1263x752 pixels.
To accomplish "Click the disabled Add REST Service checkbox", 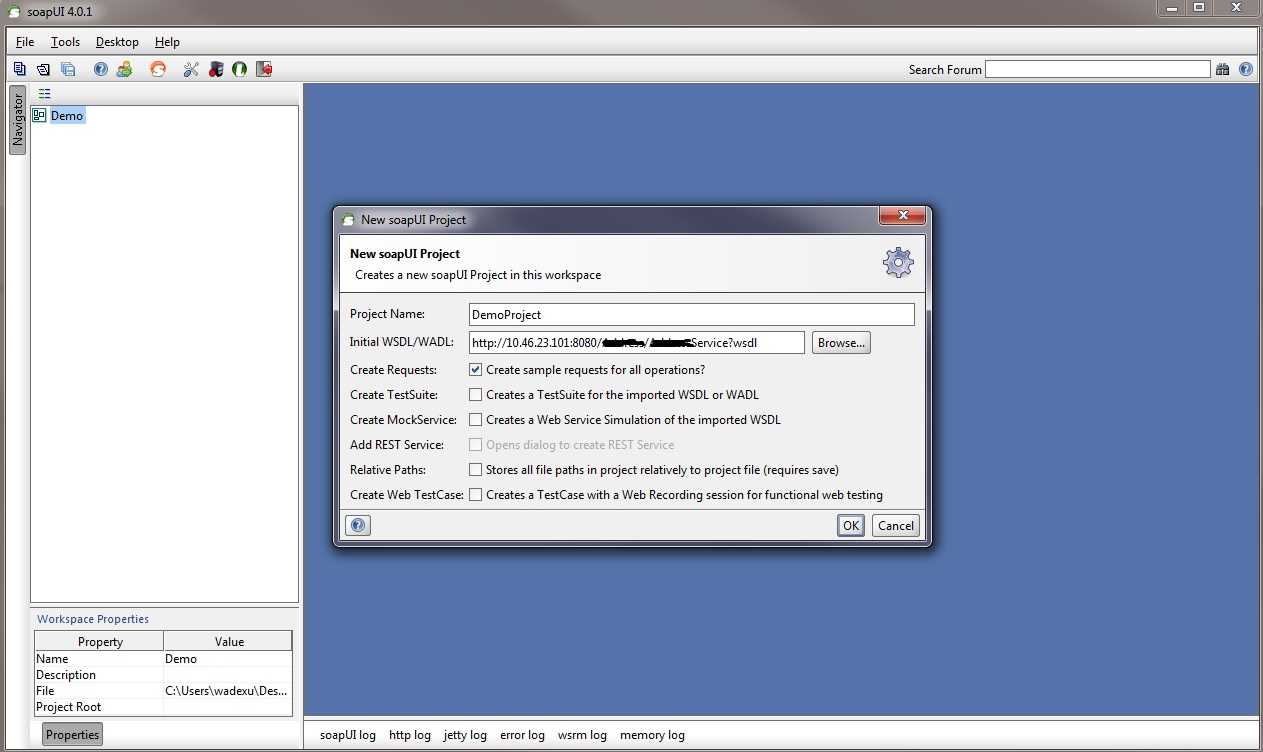I will 476,445.
